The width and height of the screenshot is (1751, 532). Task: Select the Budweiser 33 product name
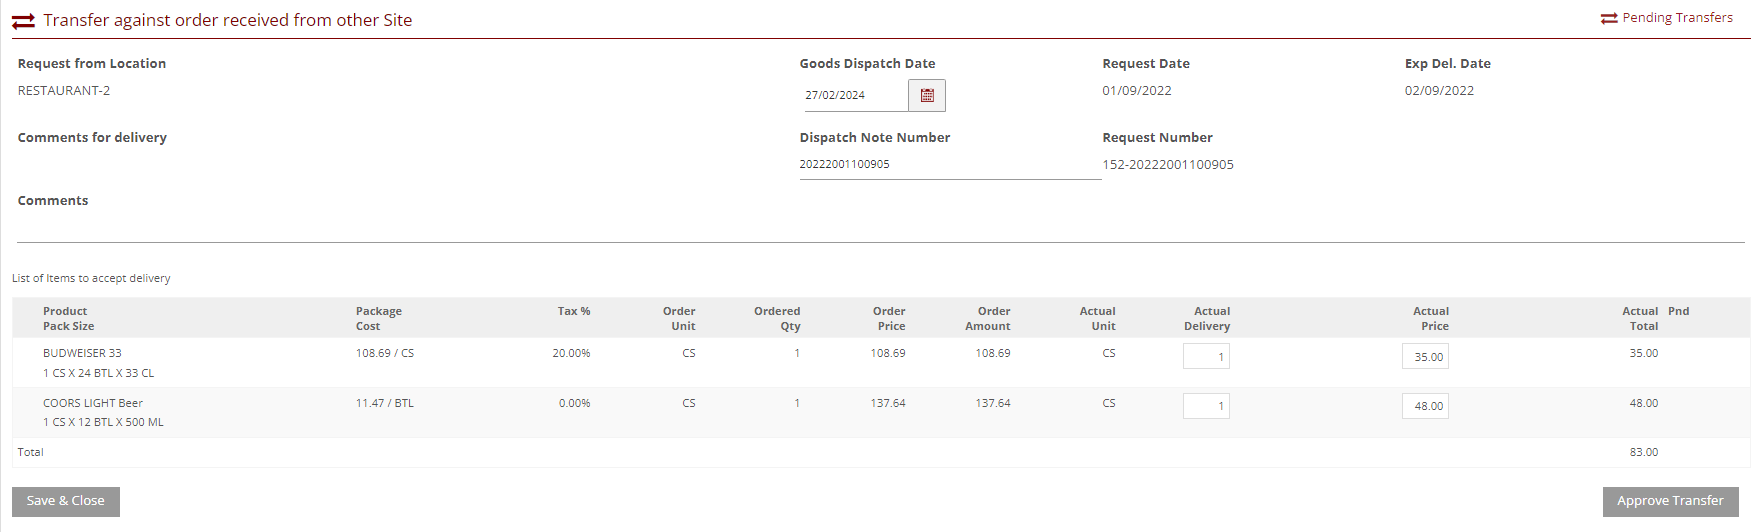pos(82,354)
